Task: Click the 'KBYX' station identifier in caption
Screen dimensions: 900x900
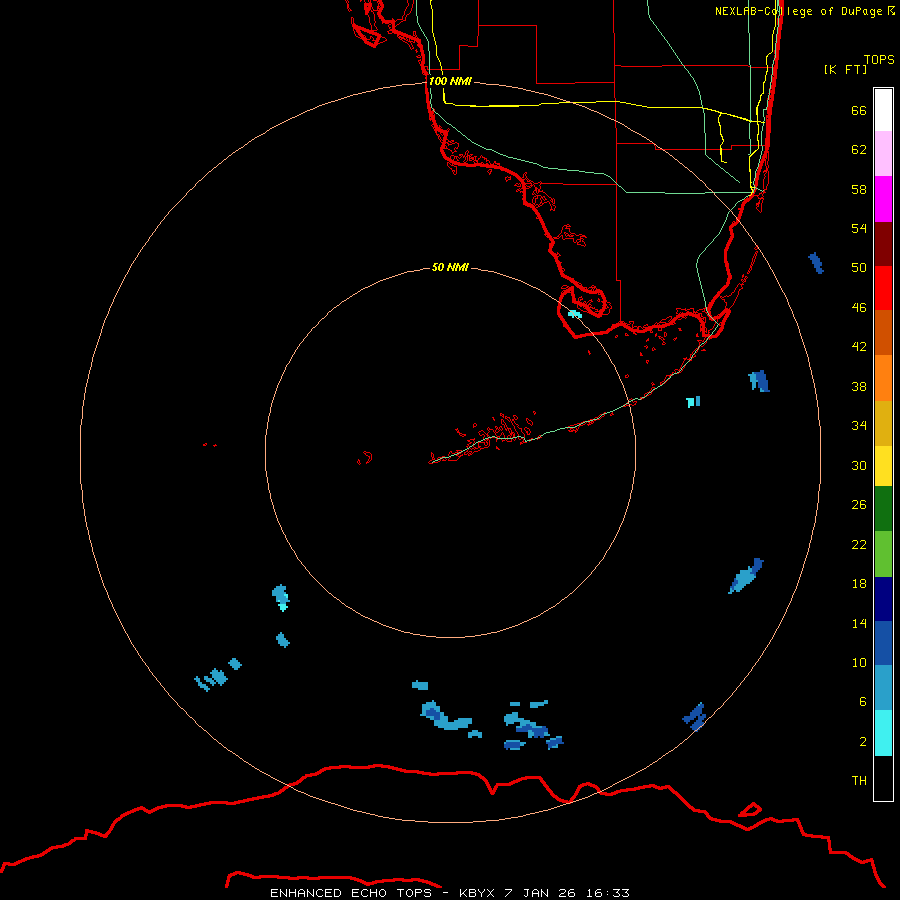Action: 476,893
